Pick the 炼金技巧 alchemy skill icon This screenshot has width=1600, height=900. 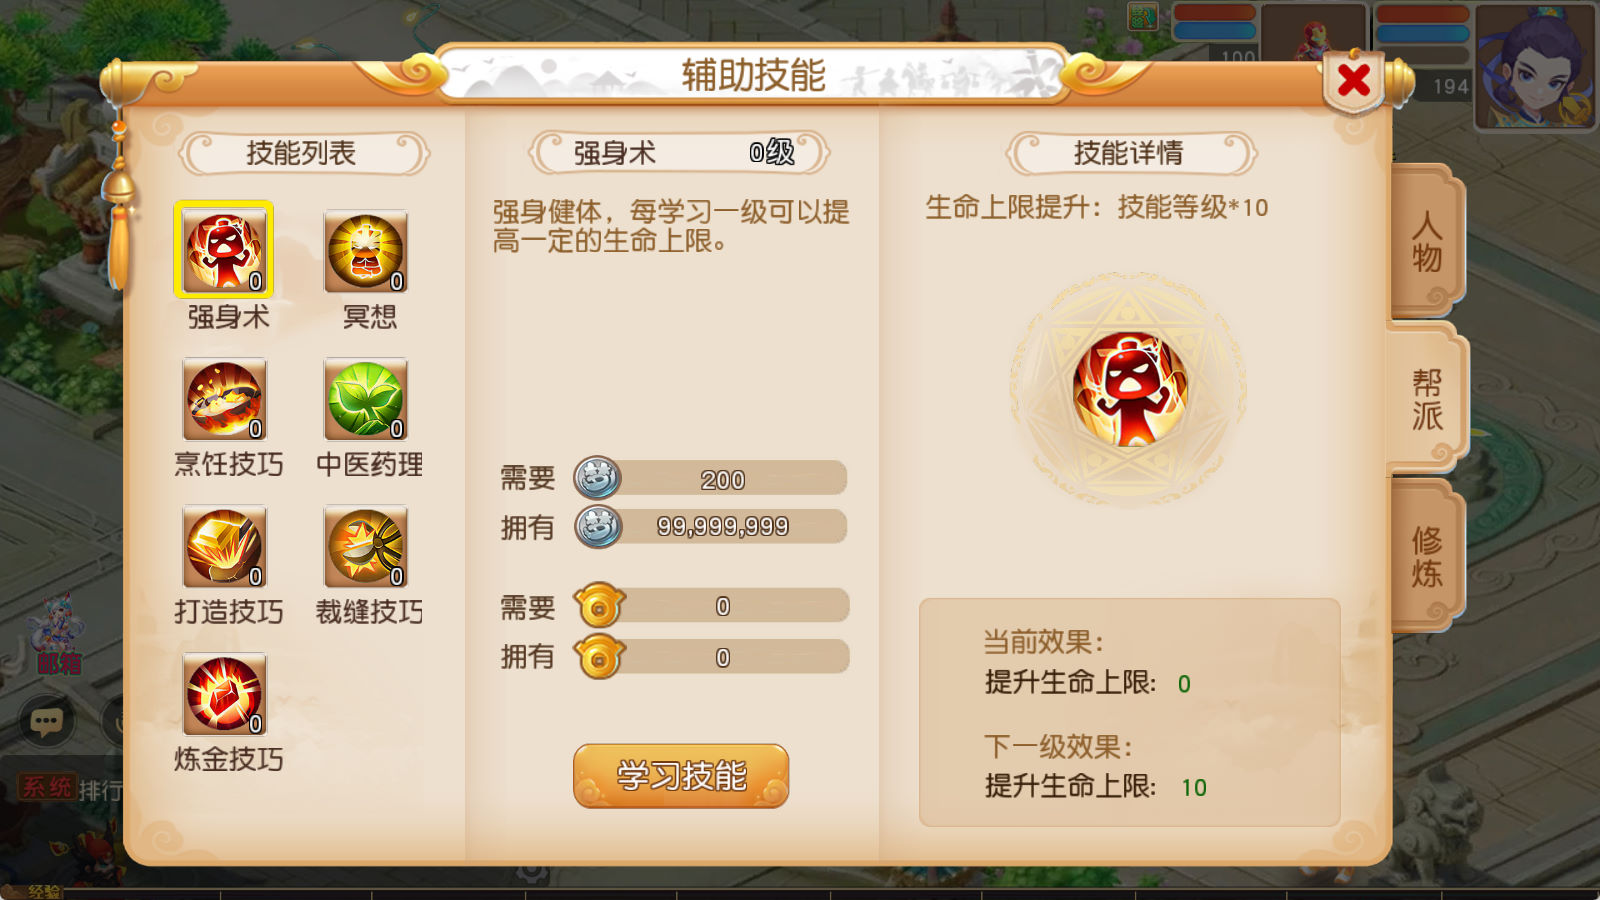coord(224,694)
